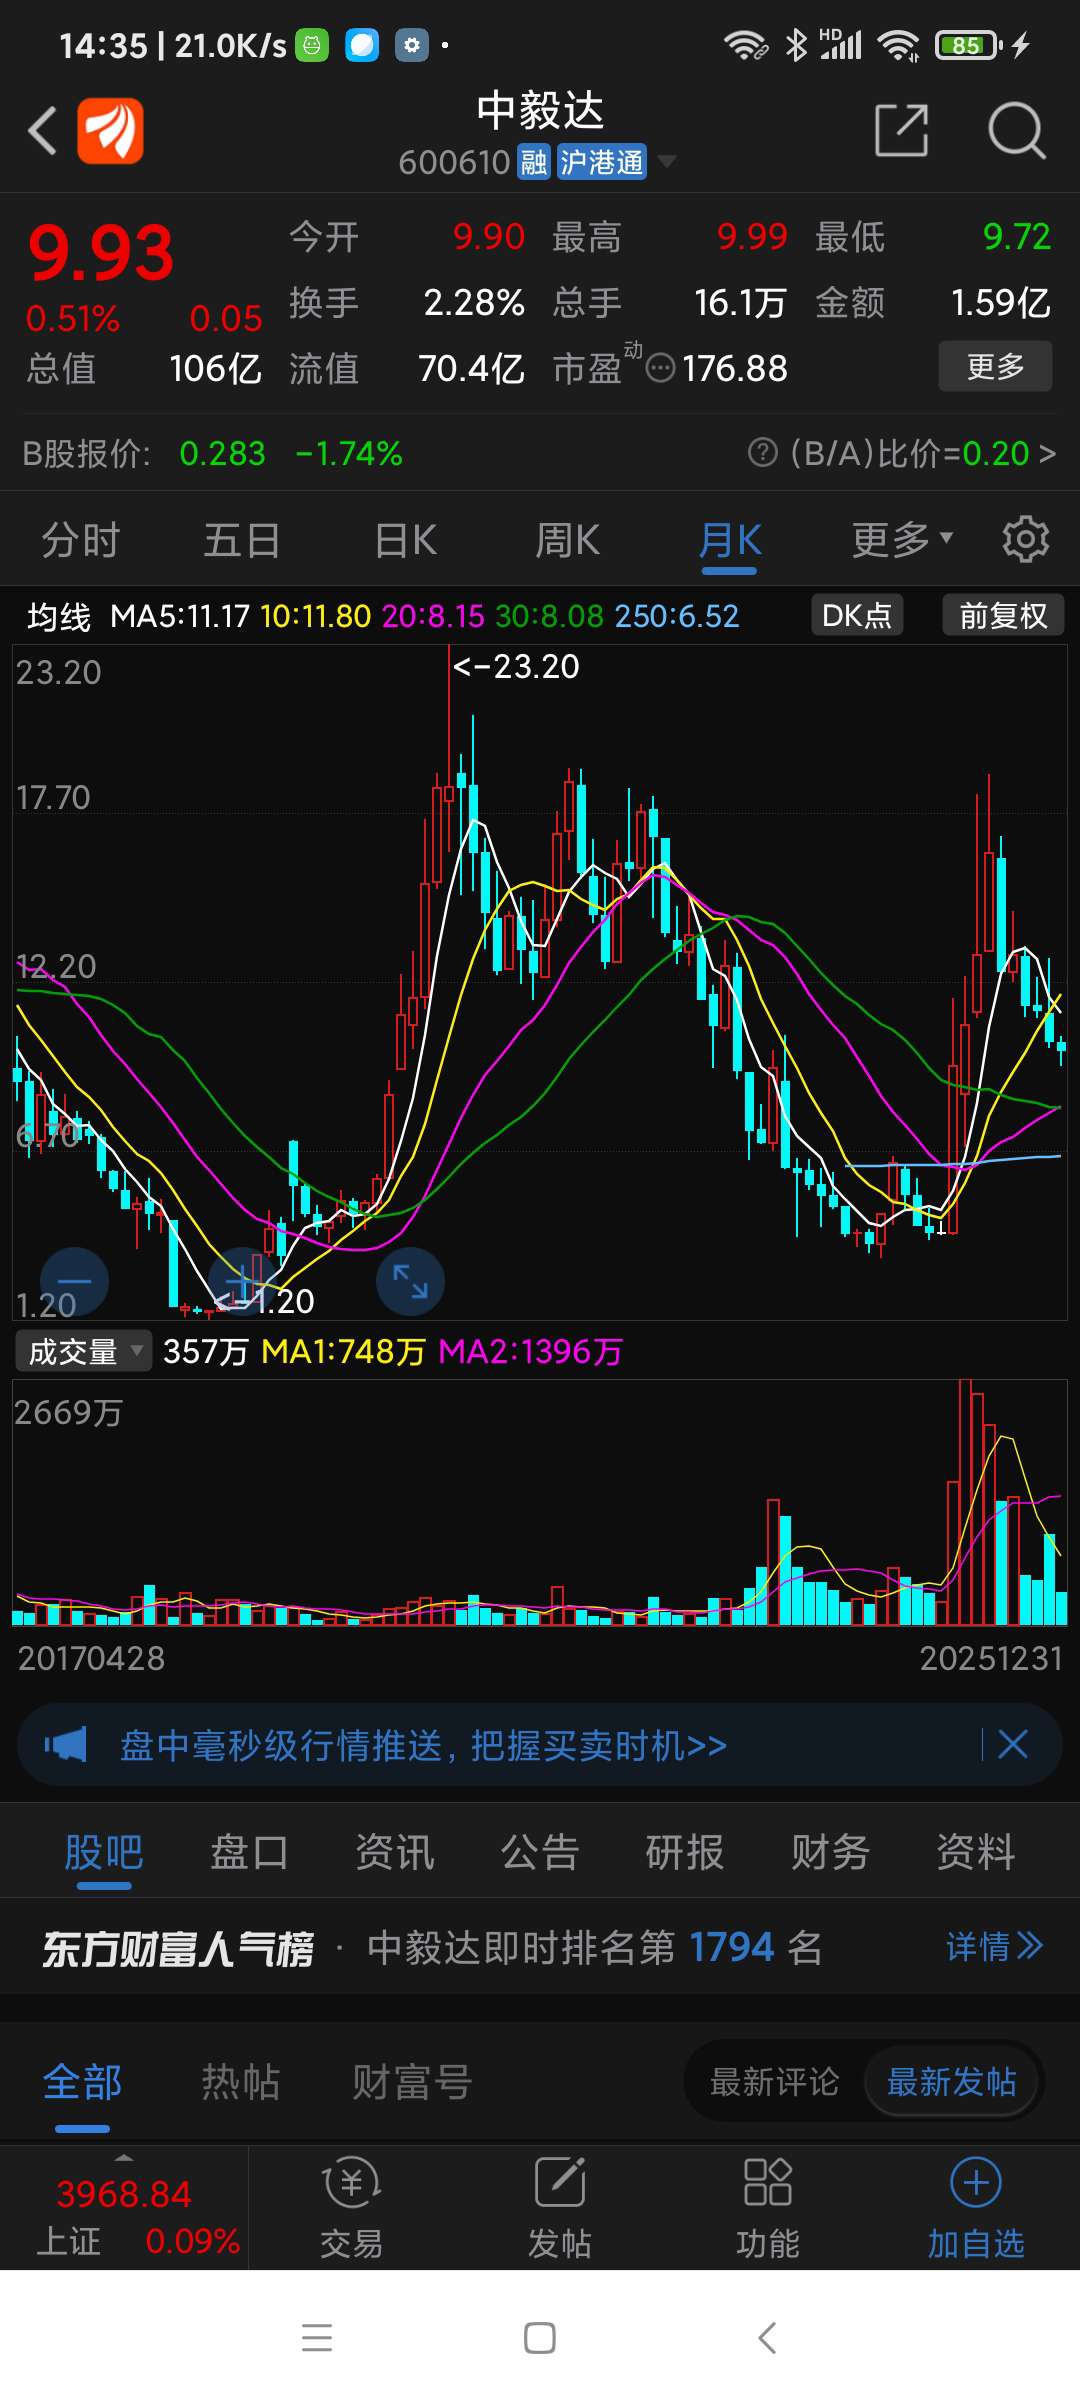Tap the 600610 stock code

pos(455,162)
